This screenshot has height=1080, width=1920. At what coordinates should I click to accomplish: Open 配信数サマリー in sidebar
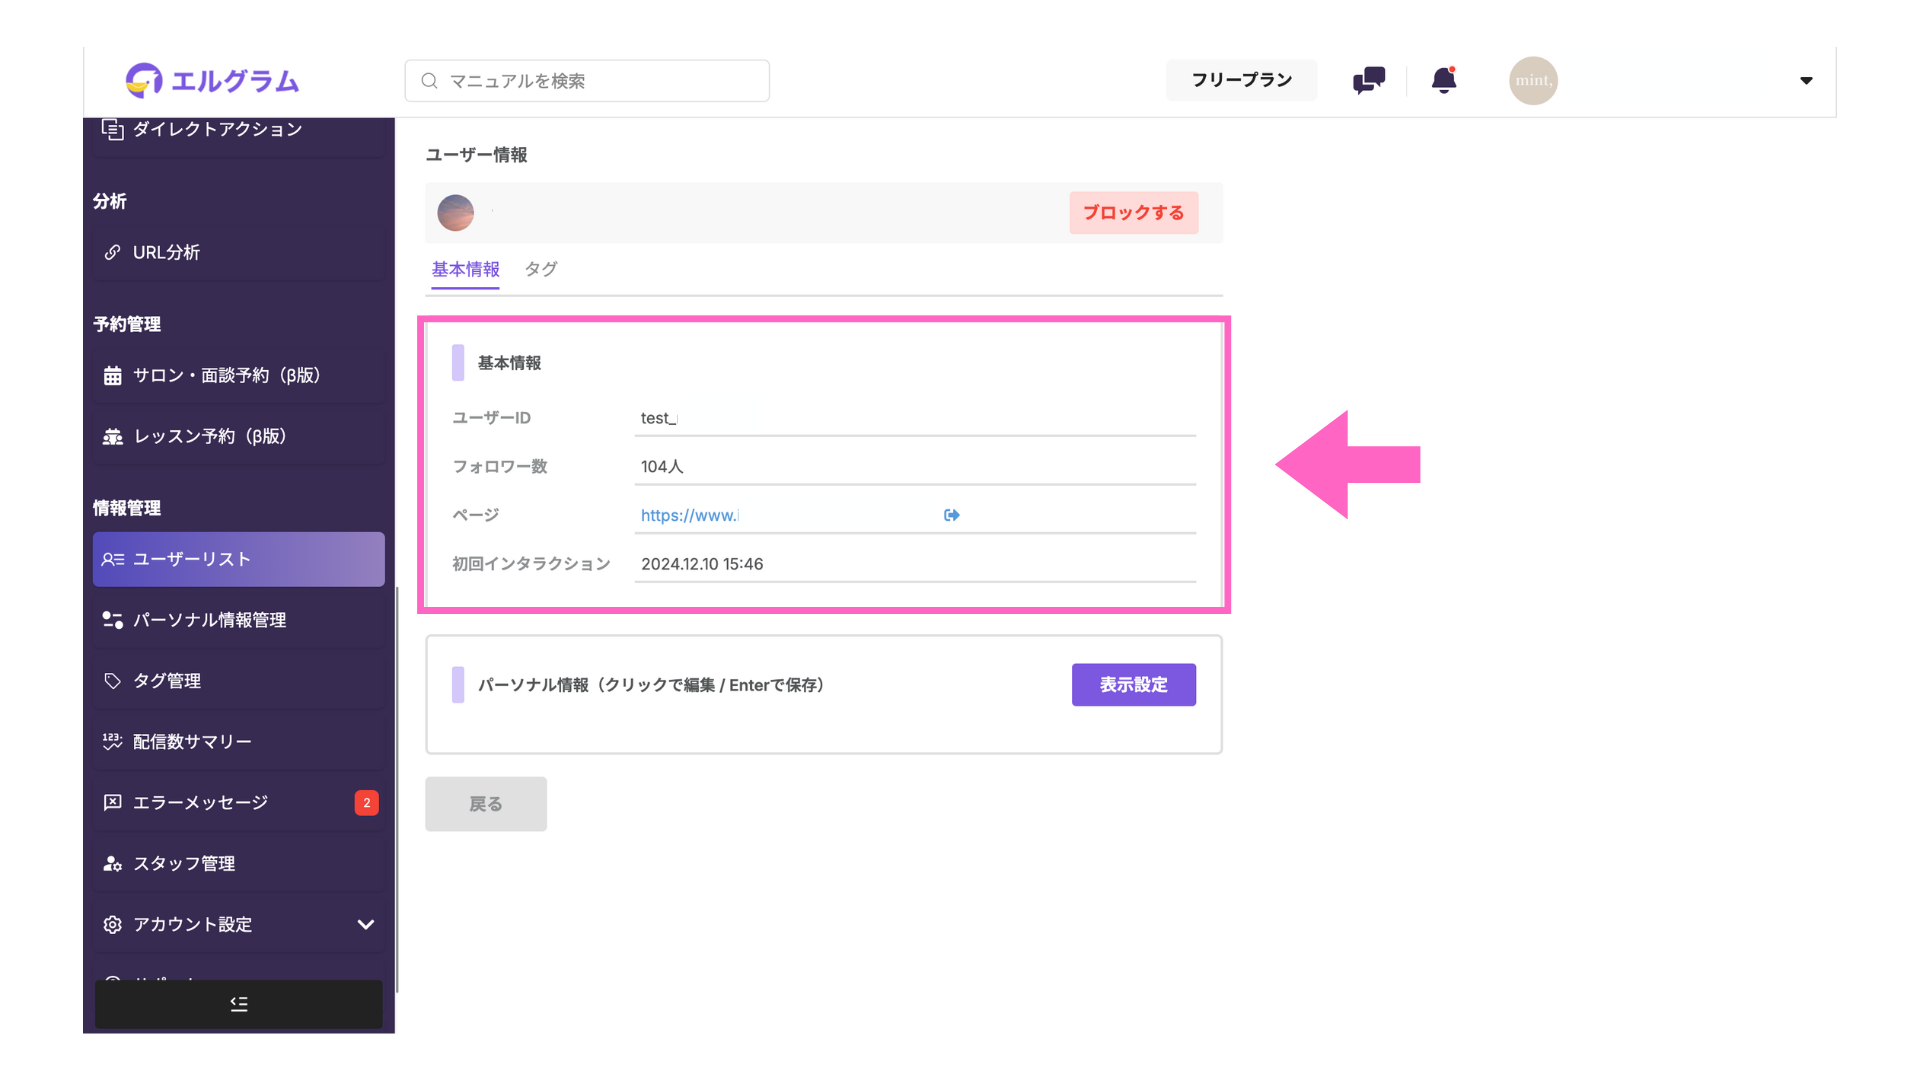(239, 742)
